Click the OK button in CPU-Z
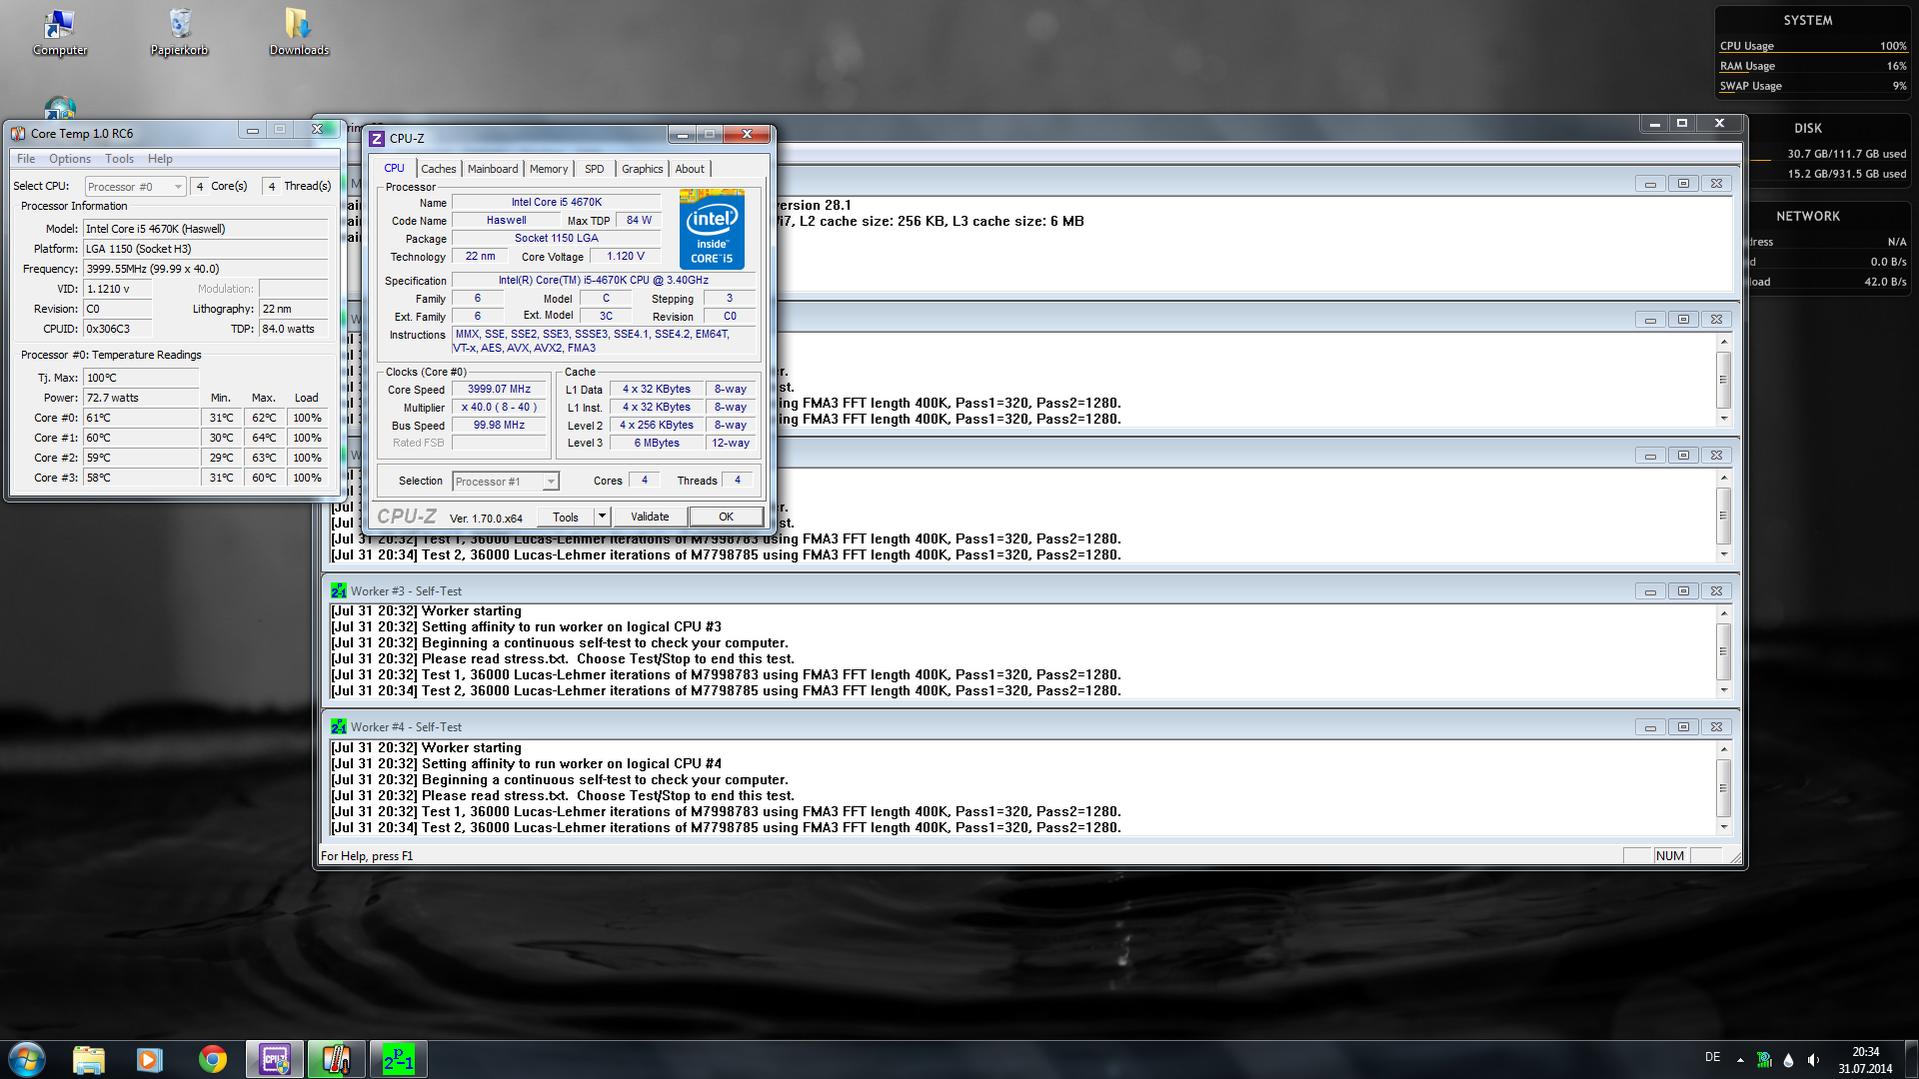This screenshot has height=1079, width=1919. 726,517
